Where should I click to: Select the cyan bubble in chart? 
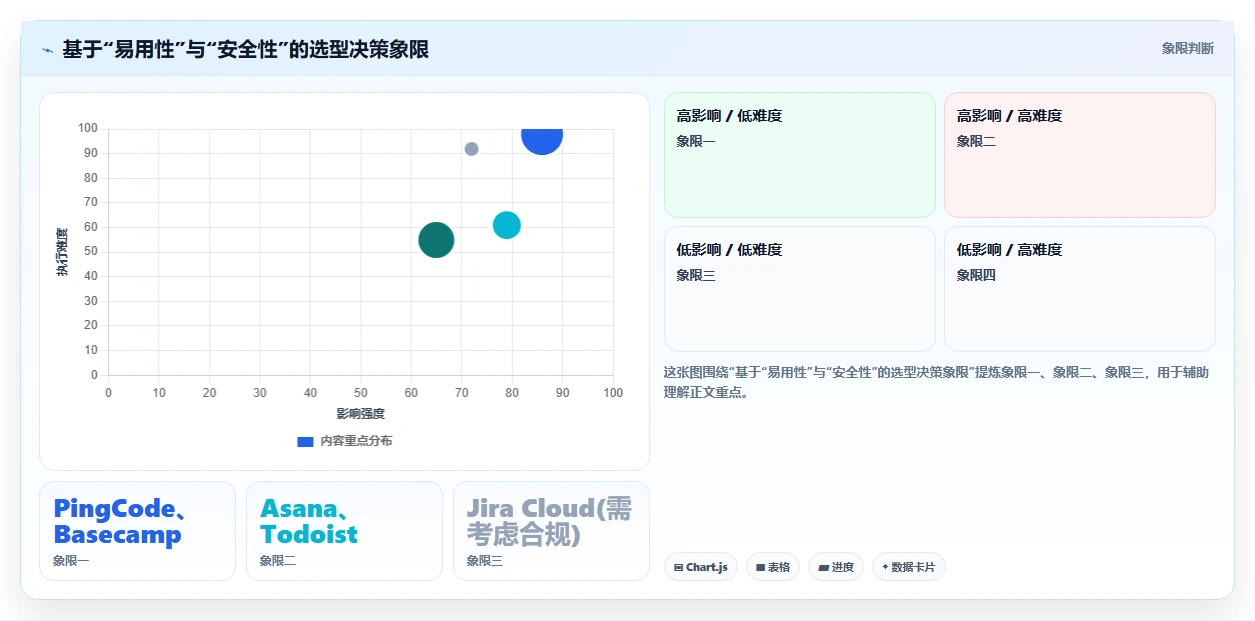(x=507, y=225)
